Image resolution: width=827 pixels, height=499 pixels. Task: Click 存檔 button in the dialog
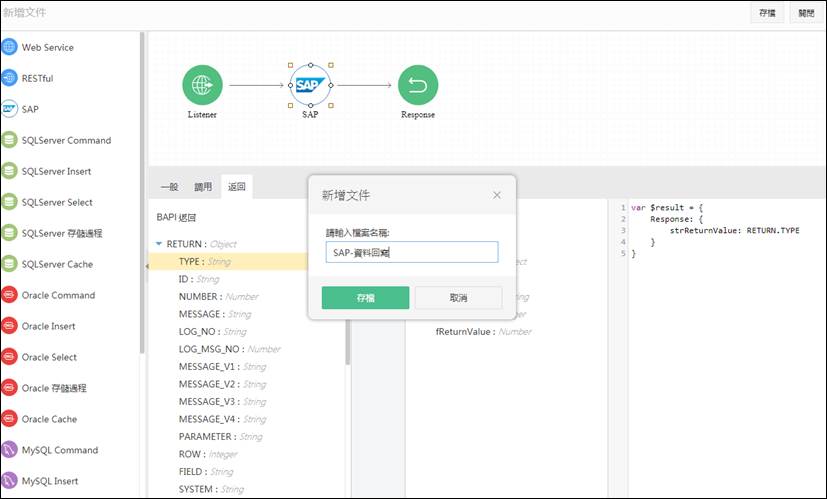tap(366, 298)
